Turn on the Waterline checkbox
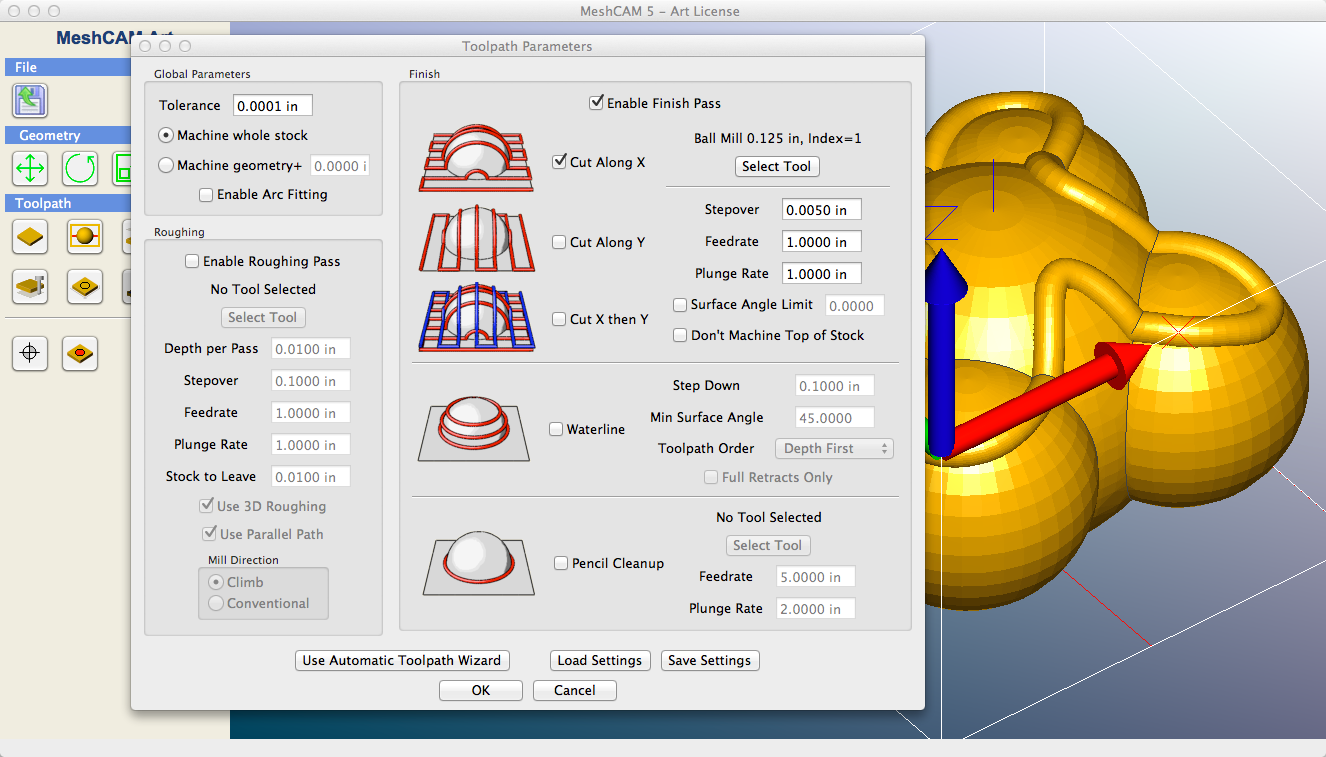1326x757 pixels. coord(557,429)
